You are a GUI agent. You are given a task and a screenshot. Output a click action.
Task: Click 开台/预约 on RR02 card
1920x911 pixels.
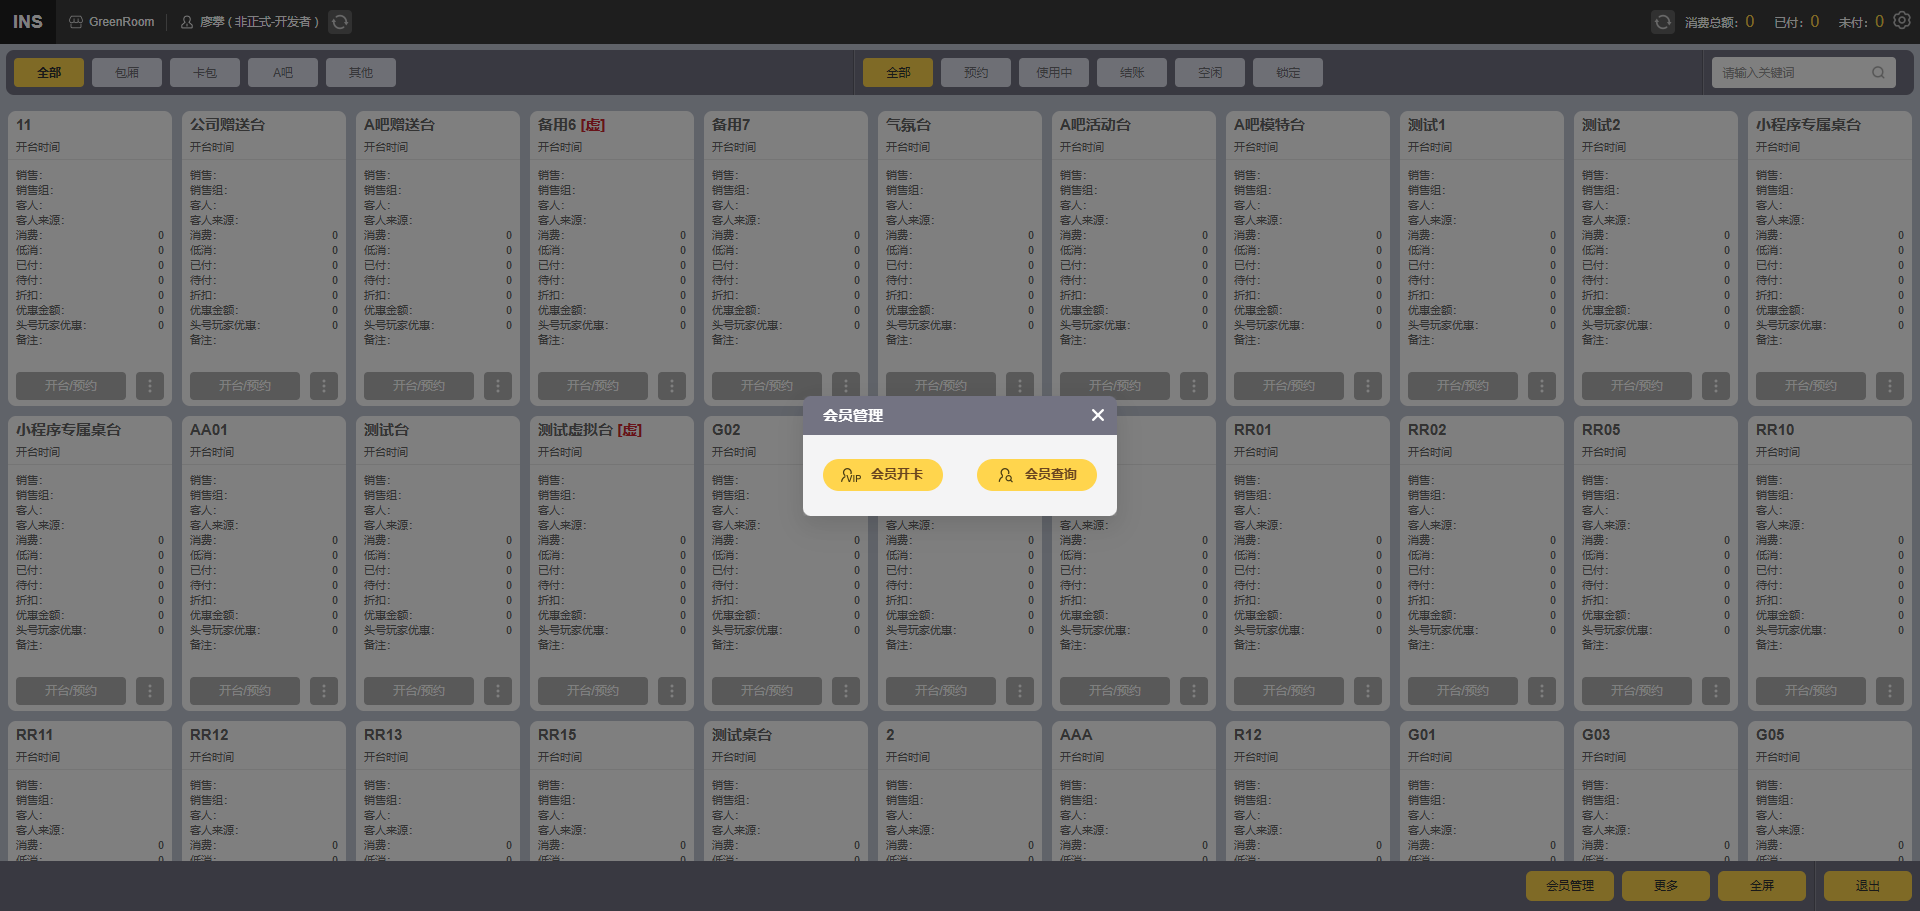[x=1463, y=690]
